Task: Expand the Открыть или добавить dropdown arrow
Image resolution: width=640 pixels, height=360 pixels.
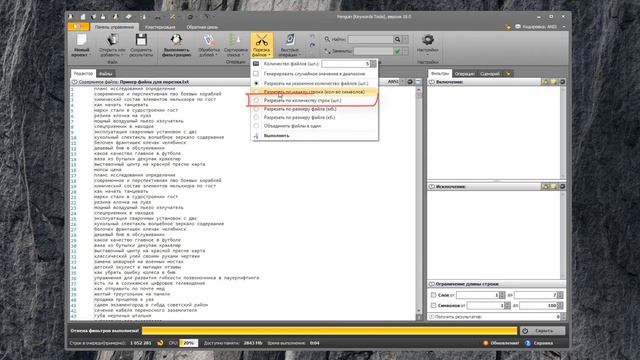Action: [122, 55]
